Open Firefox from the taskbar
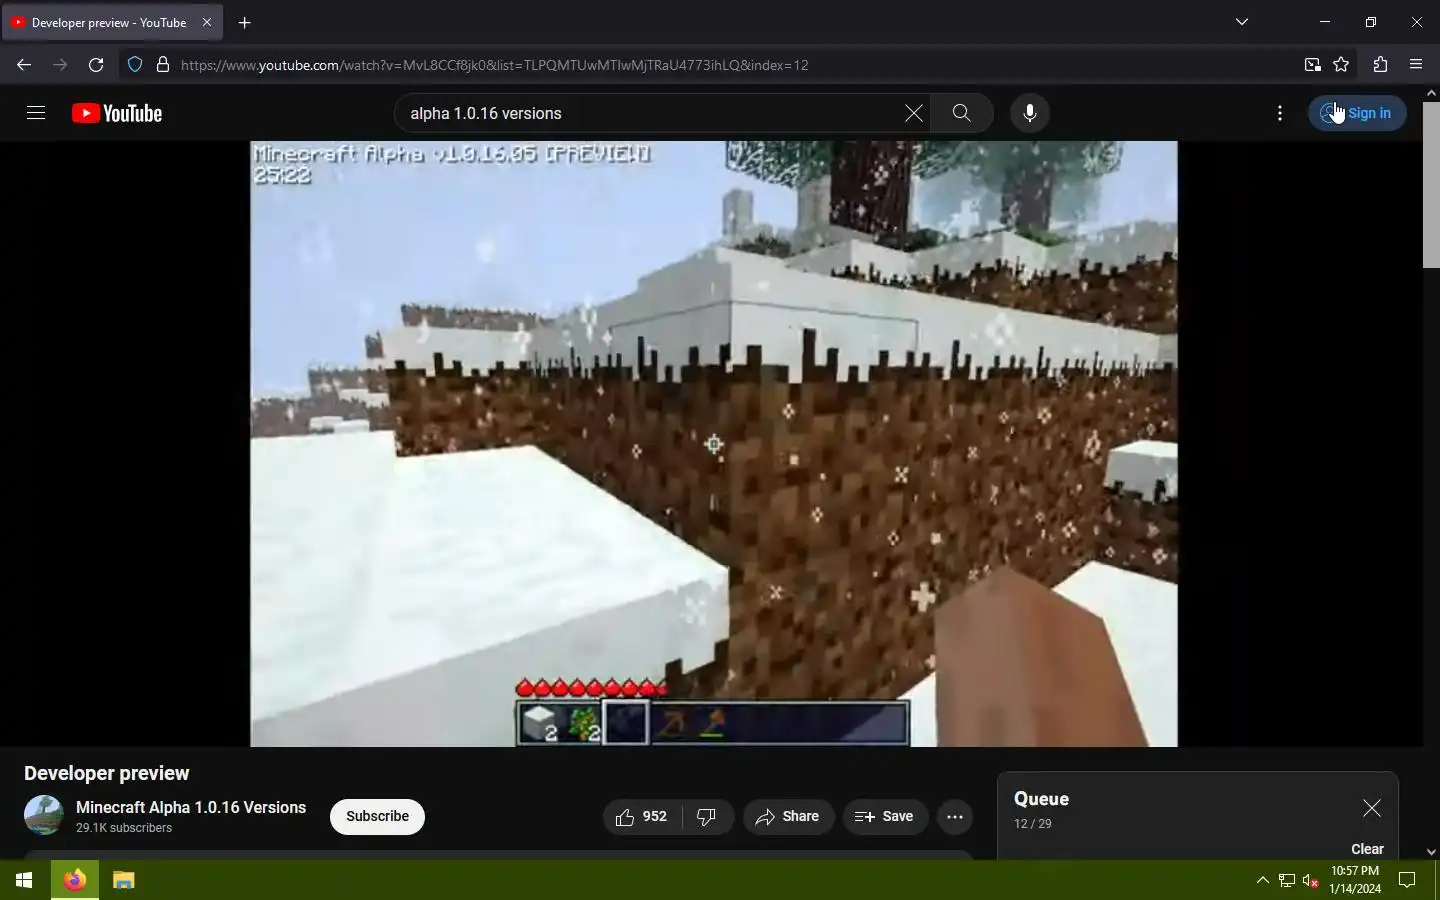This screenshot has height=900, width=1440. point(75,880)
